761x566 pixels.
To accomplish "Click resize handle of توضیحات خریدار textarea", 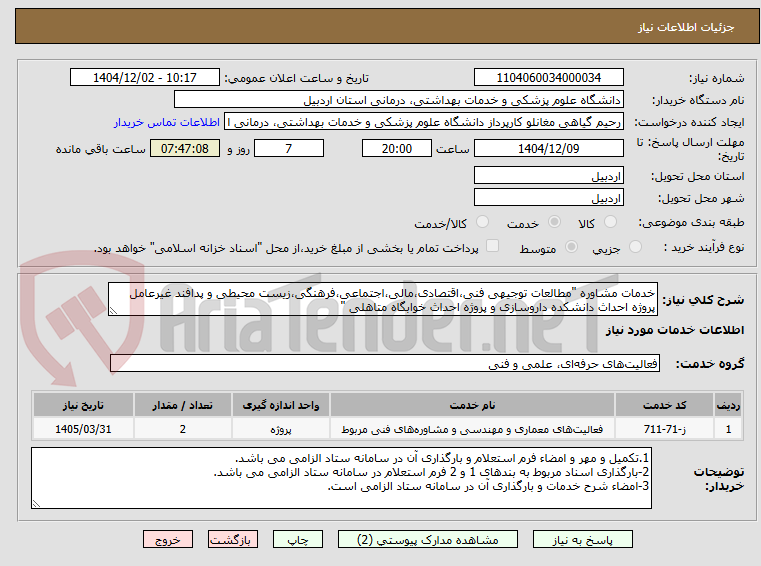I will pyautogui.click(x=36, y=503).
